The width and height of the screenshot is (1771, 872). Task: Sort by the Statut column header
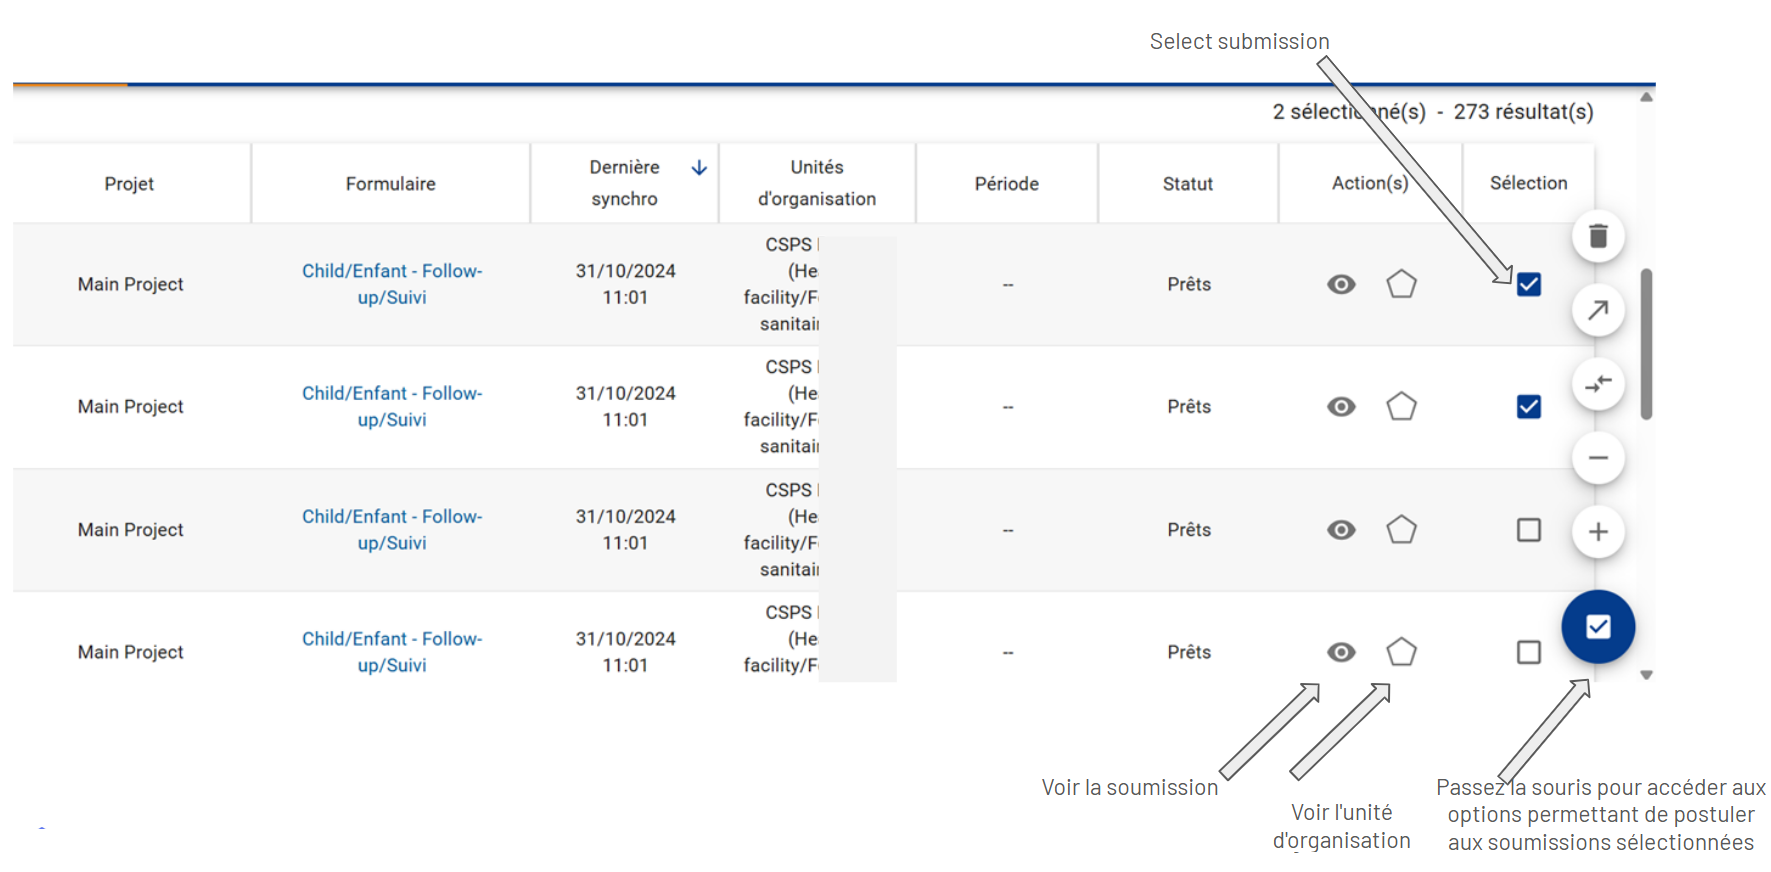tap(1187, 184)
